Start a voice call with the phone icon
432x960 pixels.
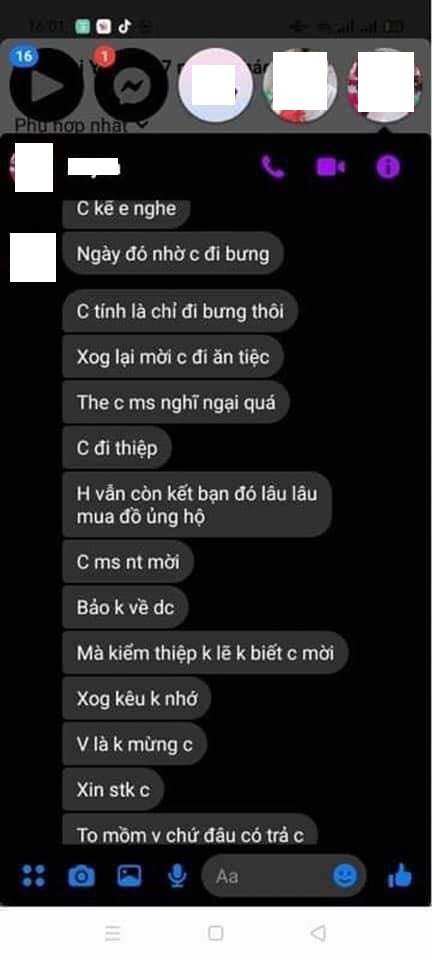(273, 167)
